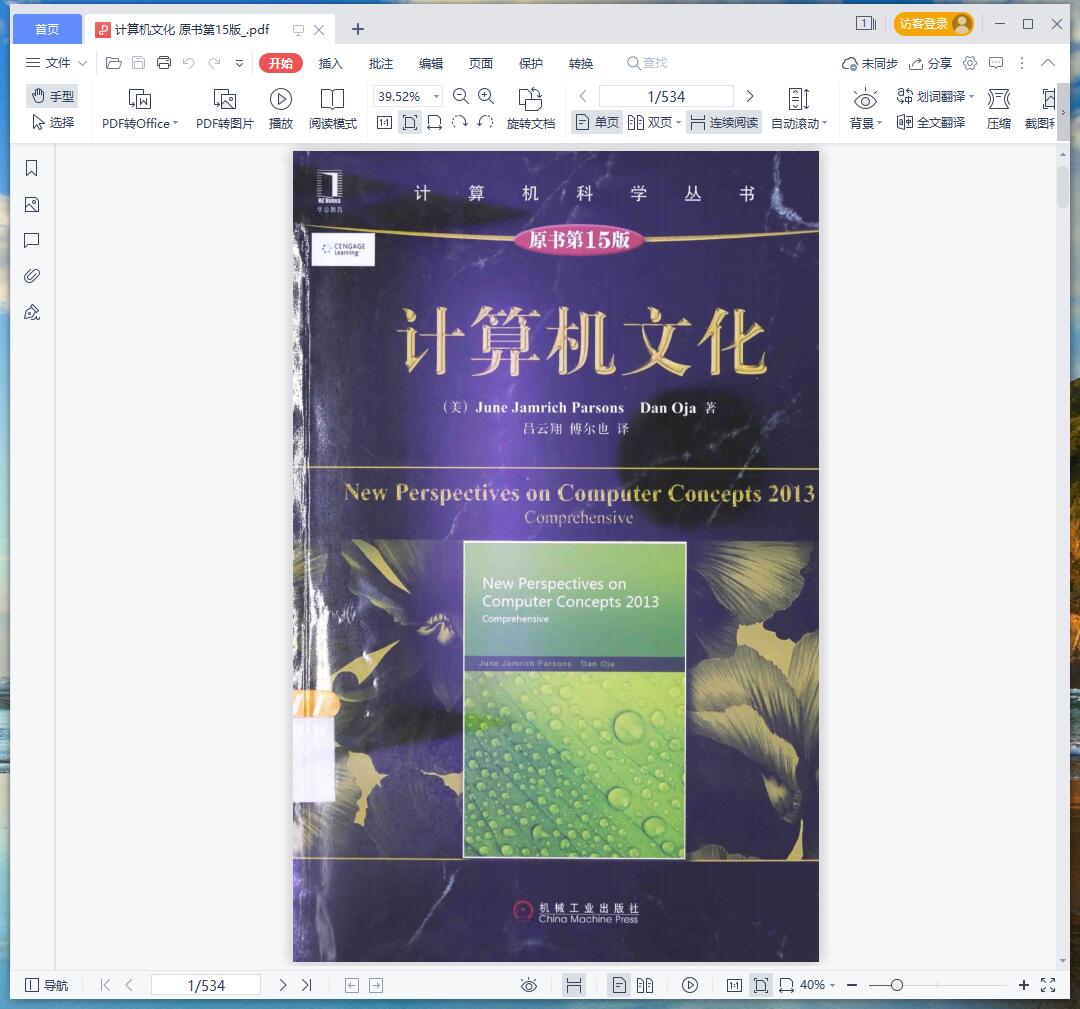Open the comments panel in sidebar
The width and height of the screenshot is (1080, 1009).
[32, 240]
